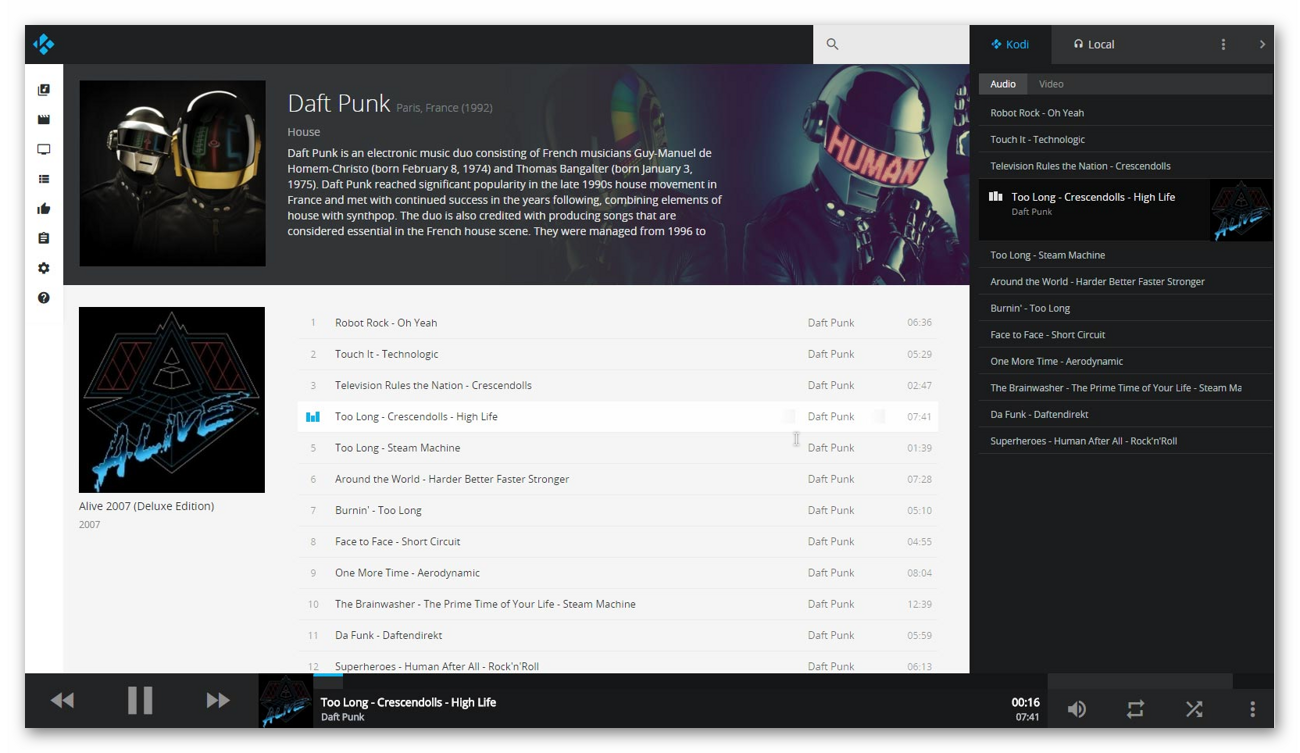The image size is (1300, 753).
Task: Toggle shuffle mode
Action: [x=1194, y=709]
